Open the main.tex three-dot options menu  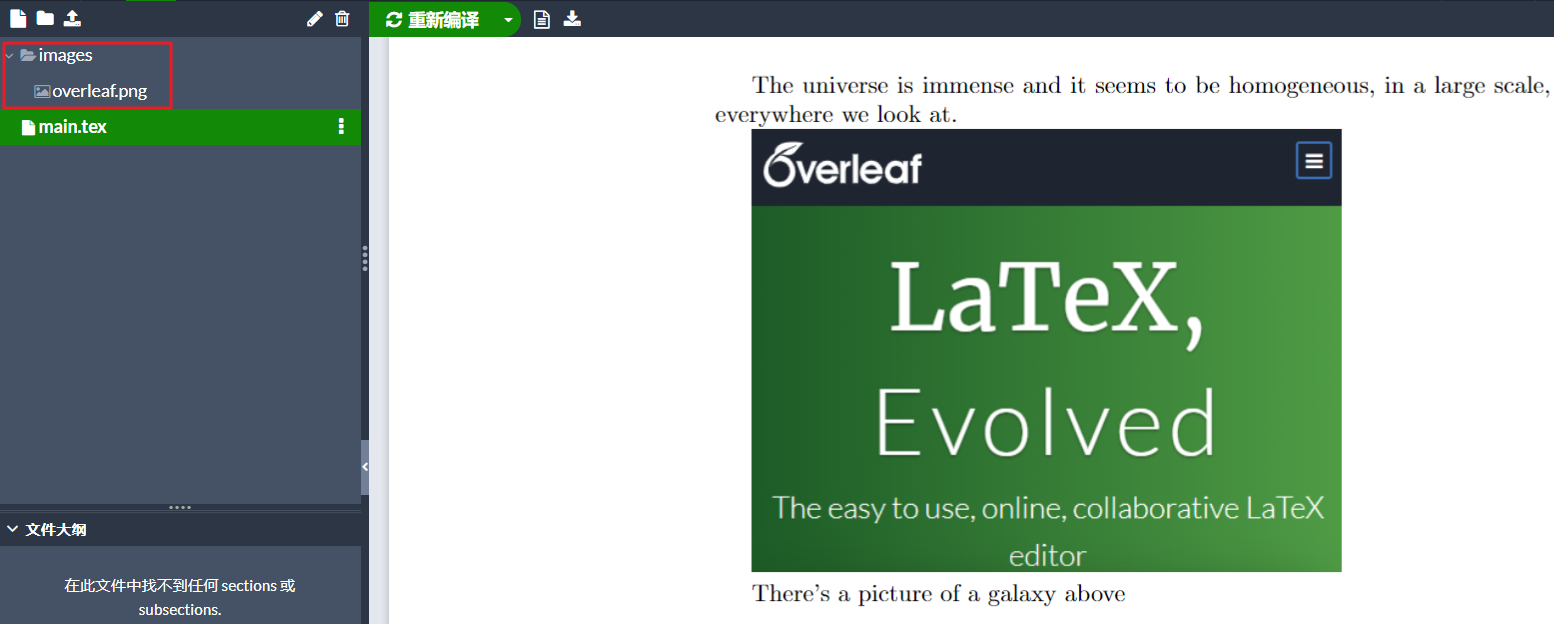click(341, 126)
